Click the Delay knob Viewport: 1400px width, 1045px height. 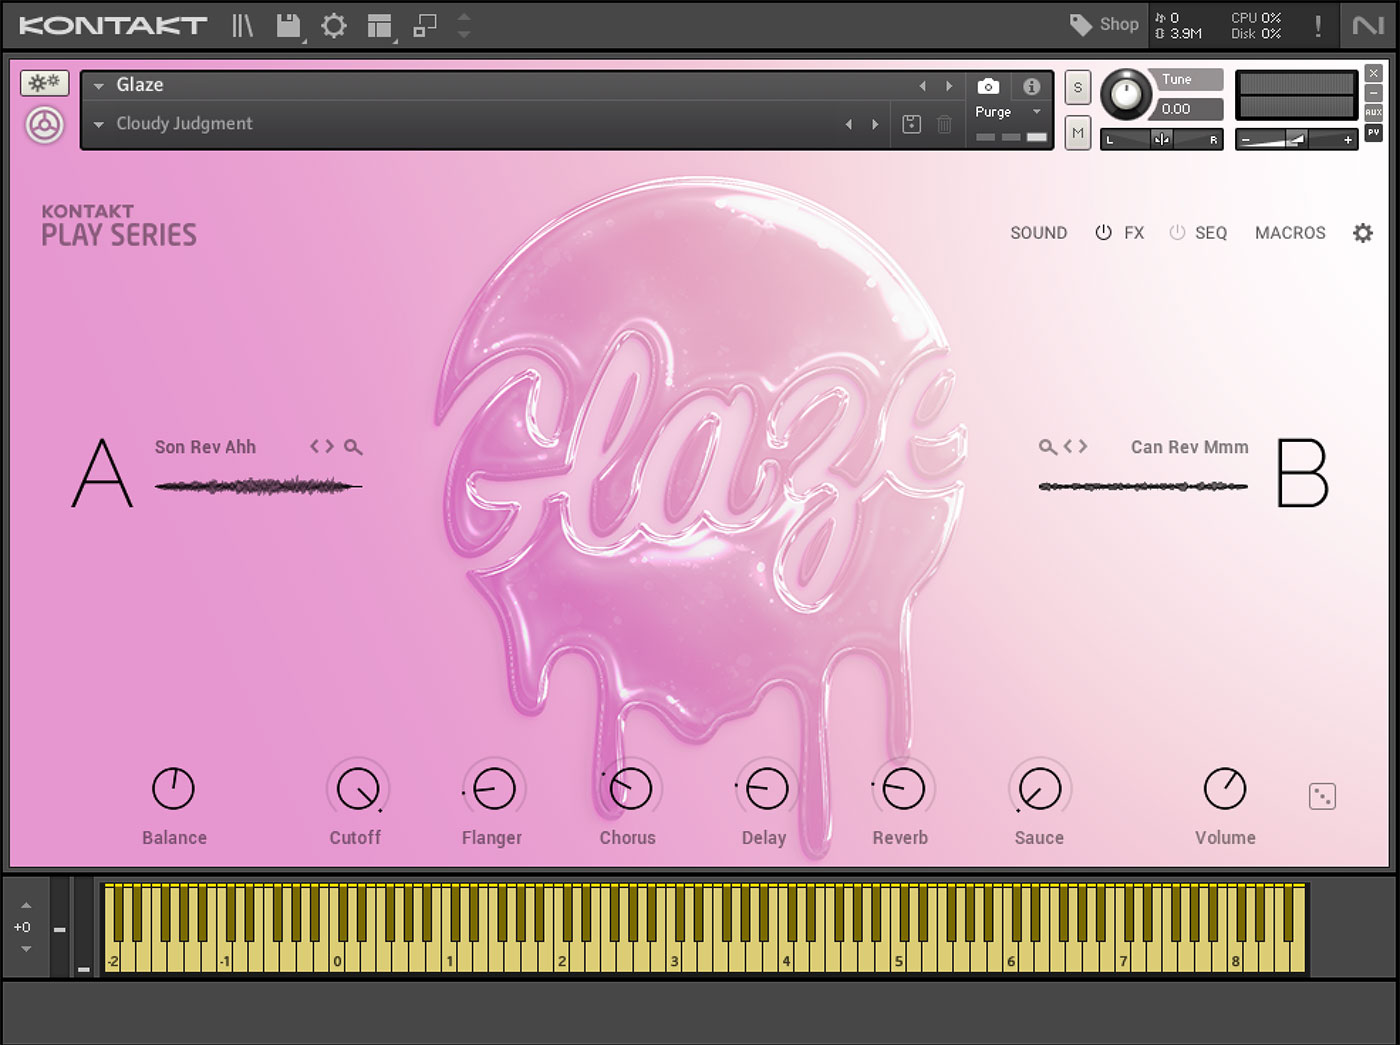tap(766, 789)
